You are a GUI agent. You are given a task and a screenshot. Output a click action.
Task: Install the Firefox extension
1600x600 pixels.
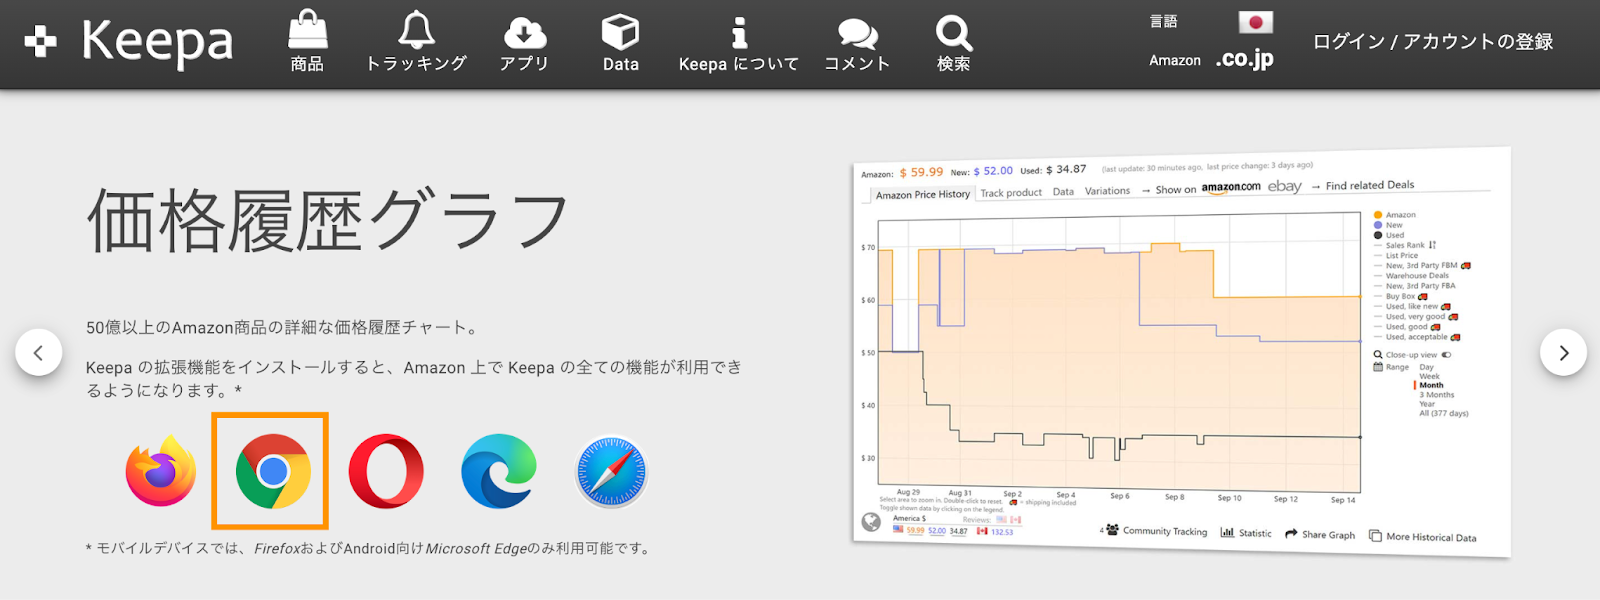(x=161, y=471)
